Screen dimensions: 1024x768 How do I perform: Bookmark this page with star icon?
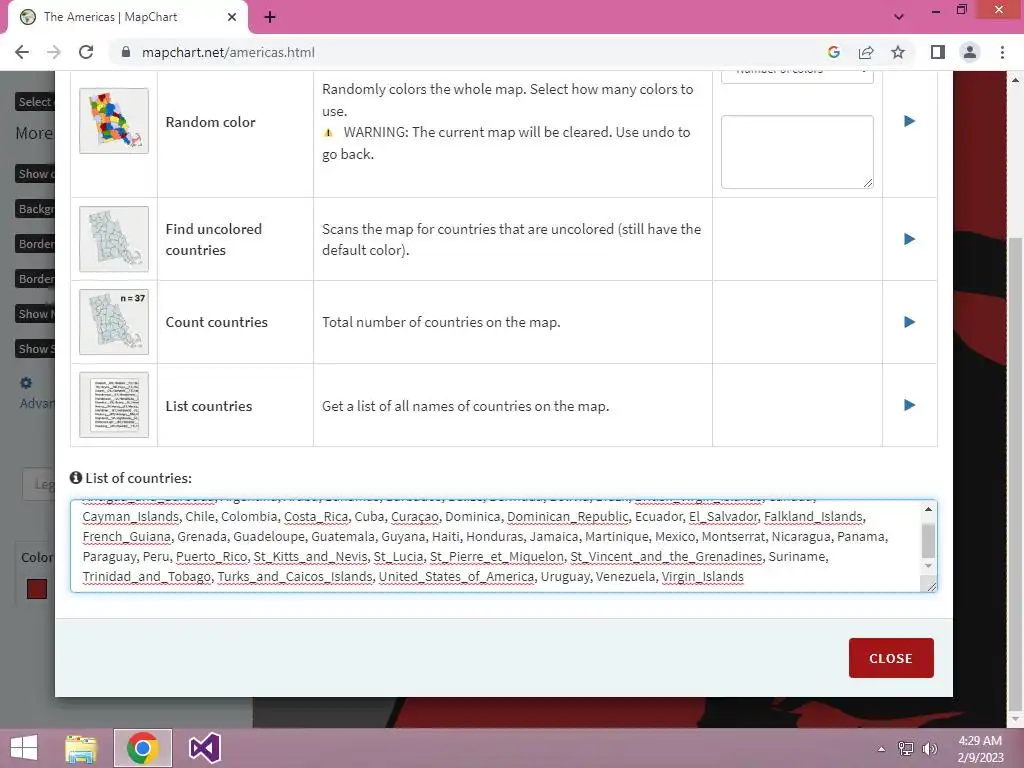pyautogui.click(x=898, y=52)
